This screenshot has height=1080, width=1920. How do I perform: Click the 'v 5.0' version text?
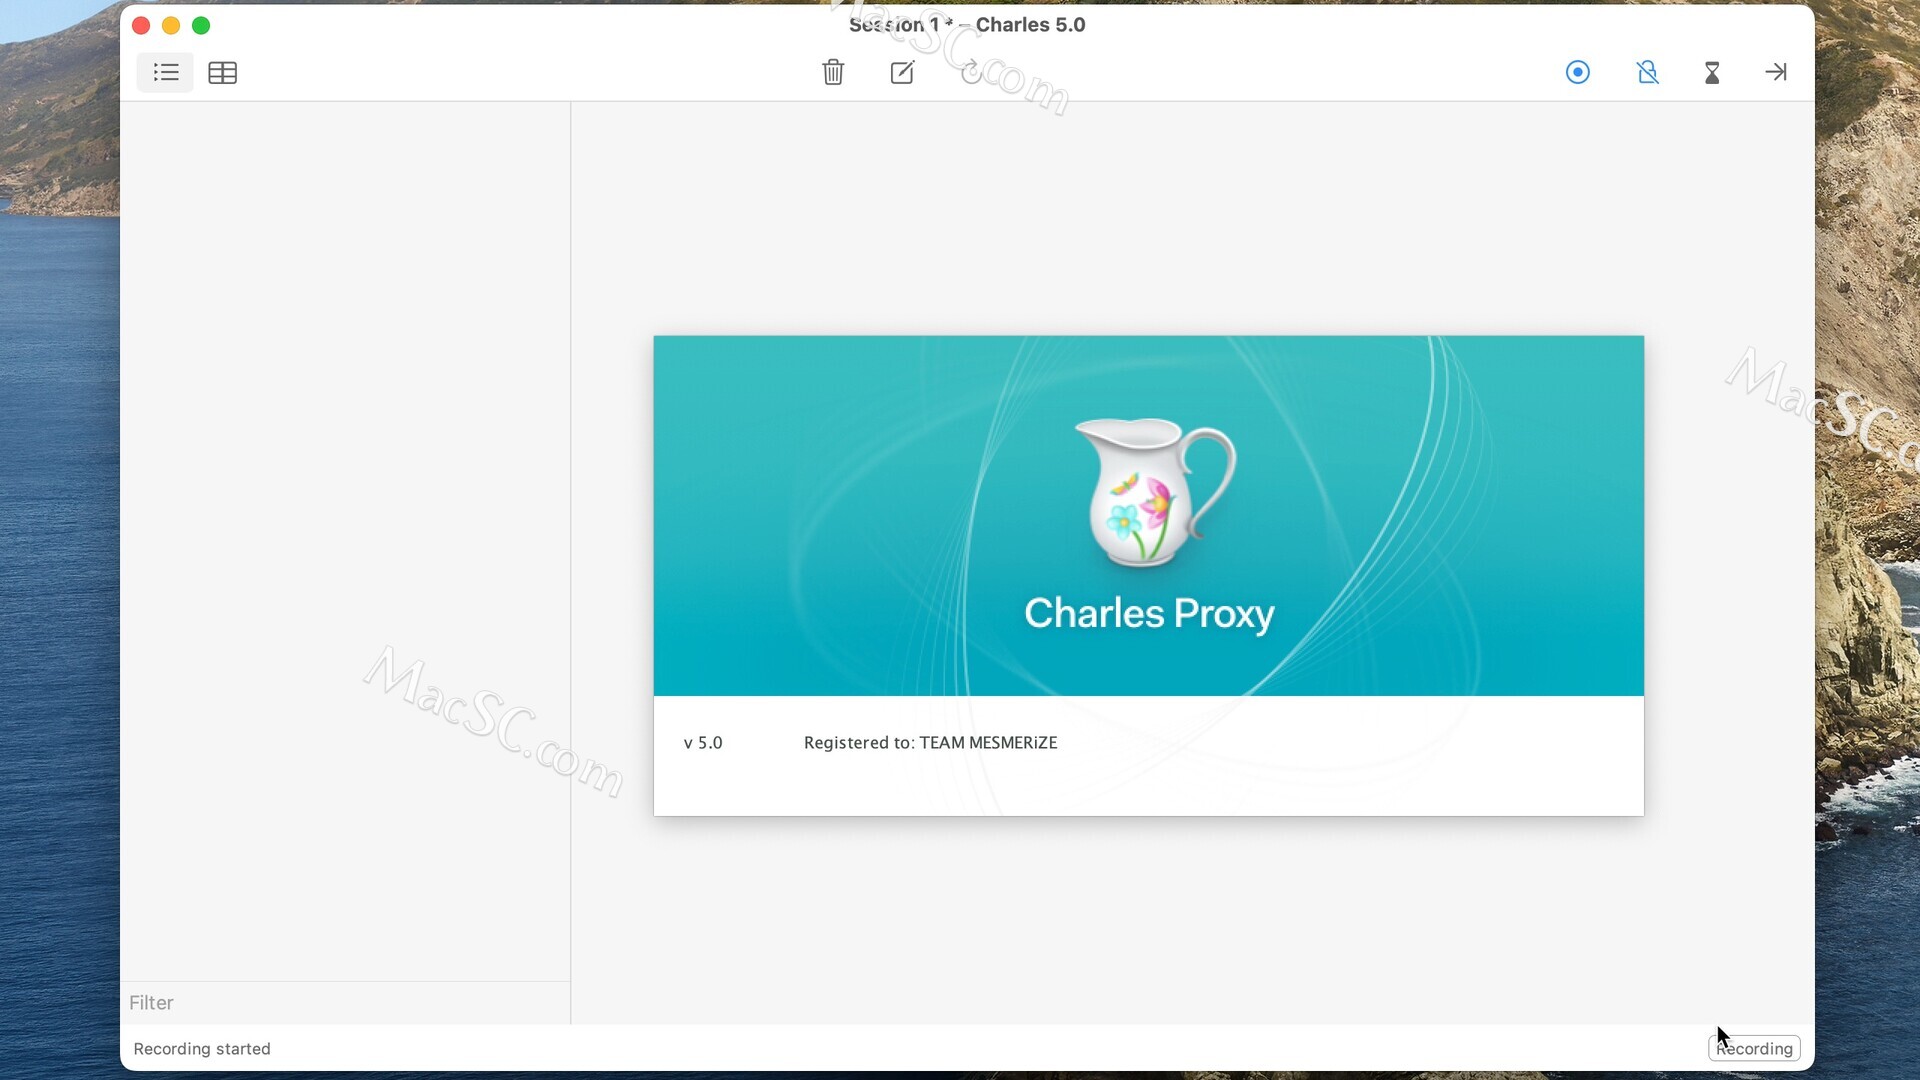703,742
